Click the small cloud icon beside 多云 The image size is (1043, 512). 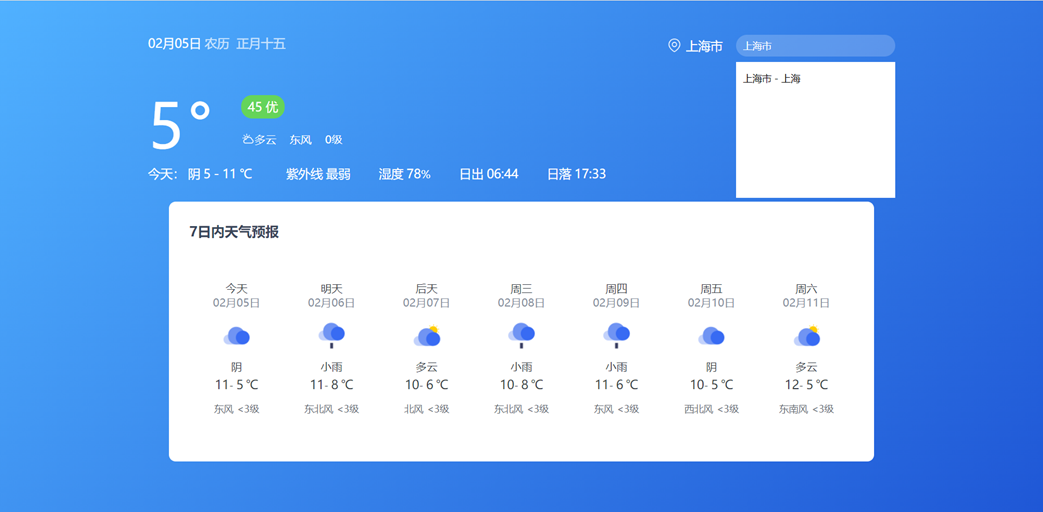pos(247,140)
